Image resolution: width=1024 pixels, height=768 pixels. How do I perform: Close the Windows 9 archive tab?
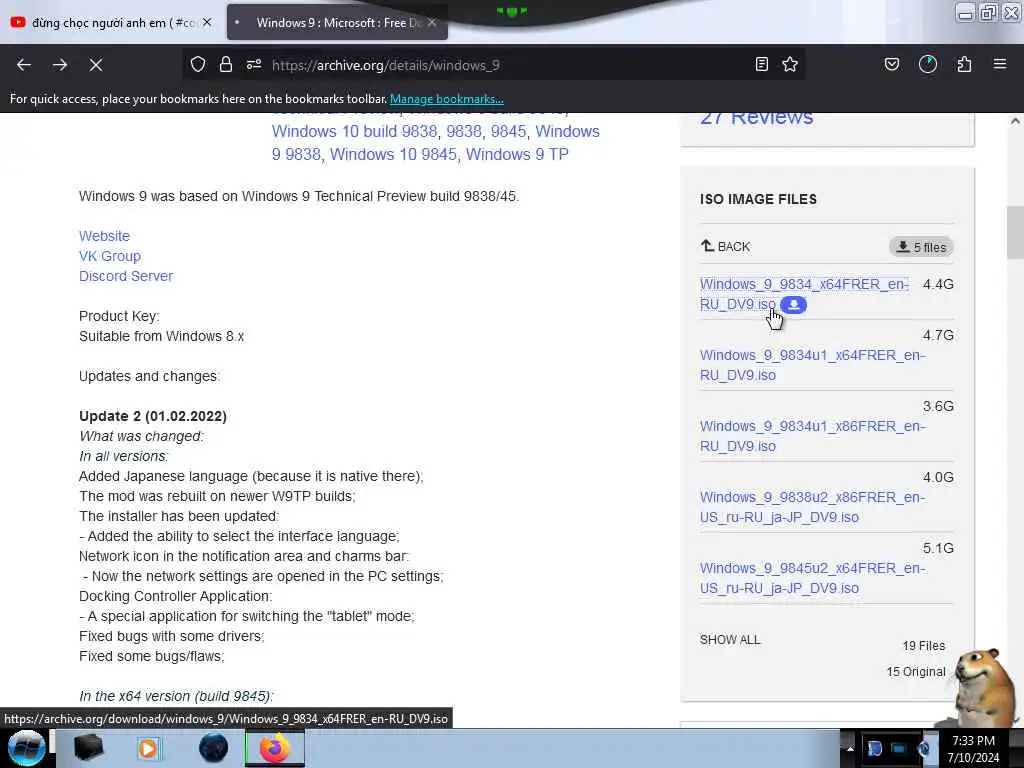pyautogui.click(x=432, y=23)
